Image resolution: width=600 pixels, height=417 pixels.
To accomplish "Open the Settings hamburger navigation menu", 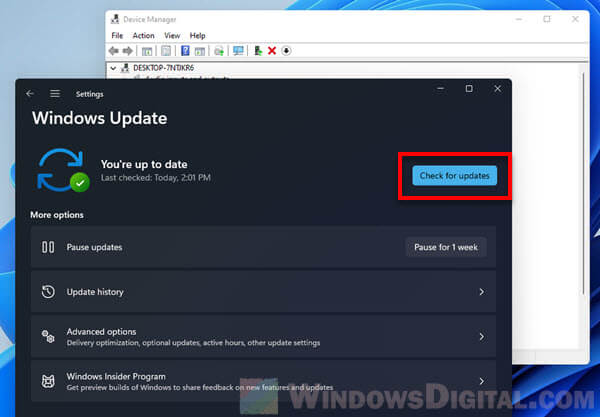I will pyautogui.click(x=55, y=93).
